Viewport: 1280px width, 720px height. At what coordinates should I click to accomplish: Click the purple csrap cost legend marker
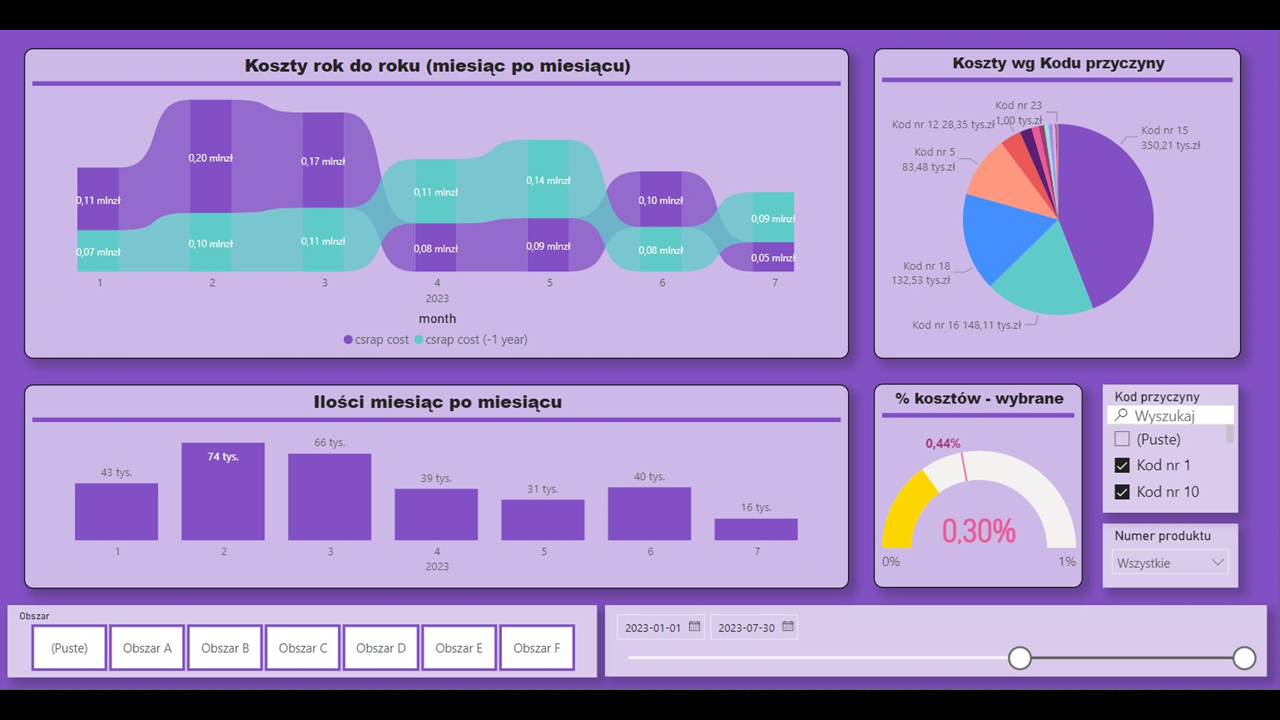348,340
